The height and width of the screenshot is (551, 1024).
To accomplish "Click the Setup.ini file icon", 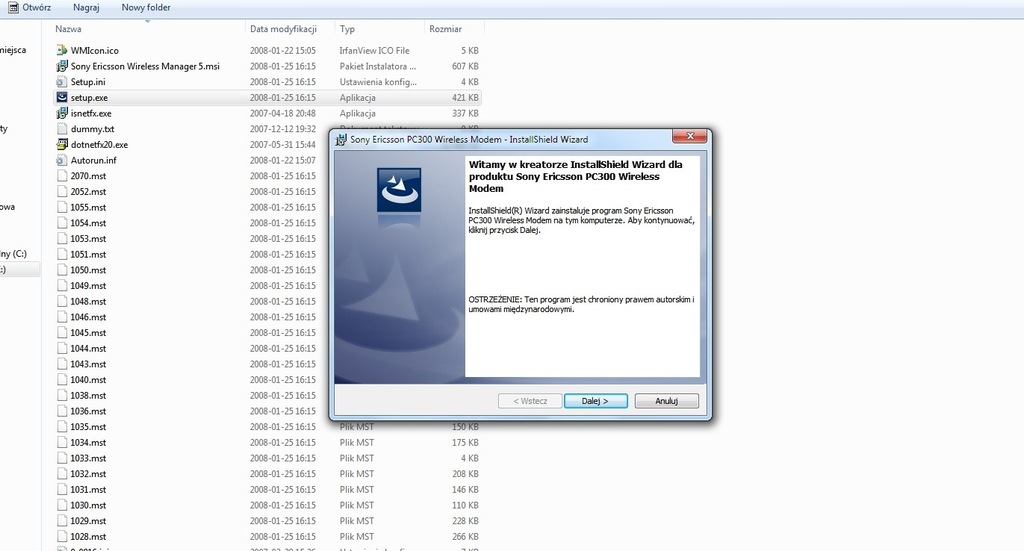I will pyautogui.click(x=61, y=82).
